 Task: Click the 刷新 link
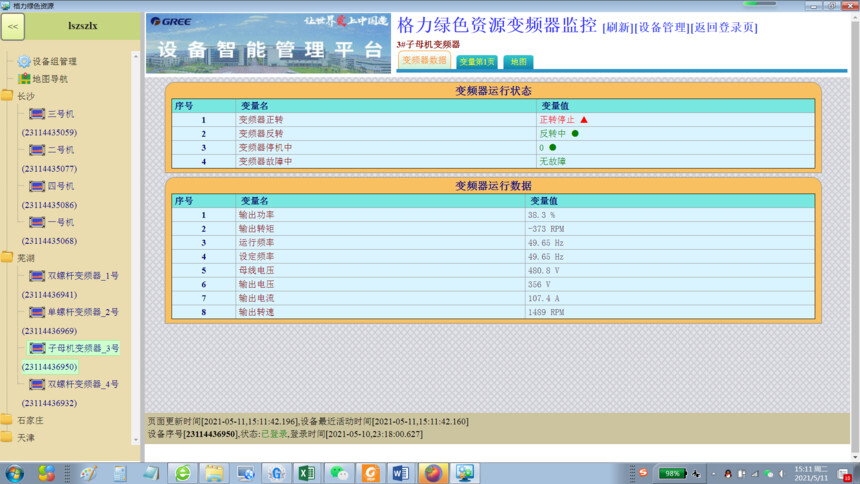pos(618,27)
